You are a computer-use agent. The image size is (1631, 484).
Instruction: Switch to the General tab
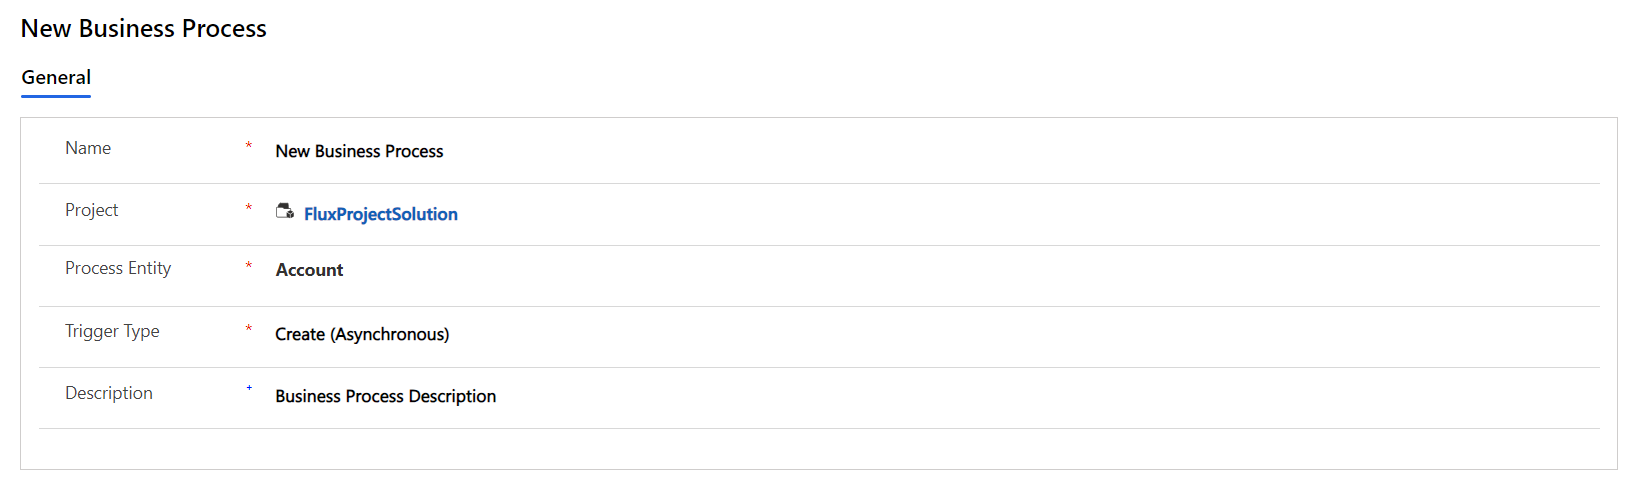(56, 78)
